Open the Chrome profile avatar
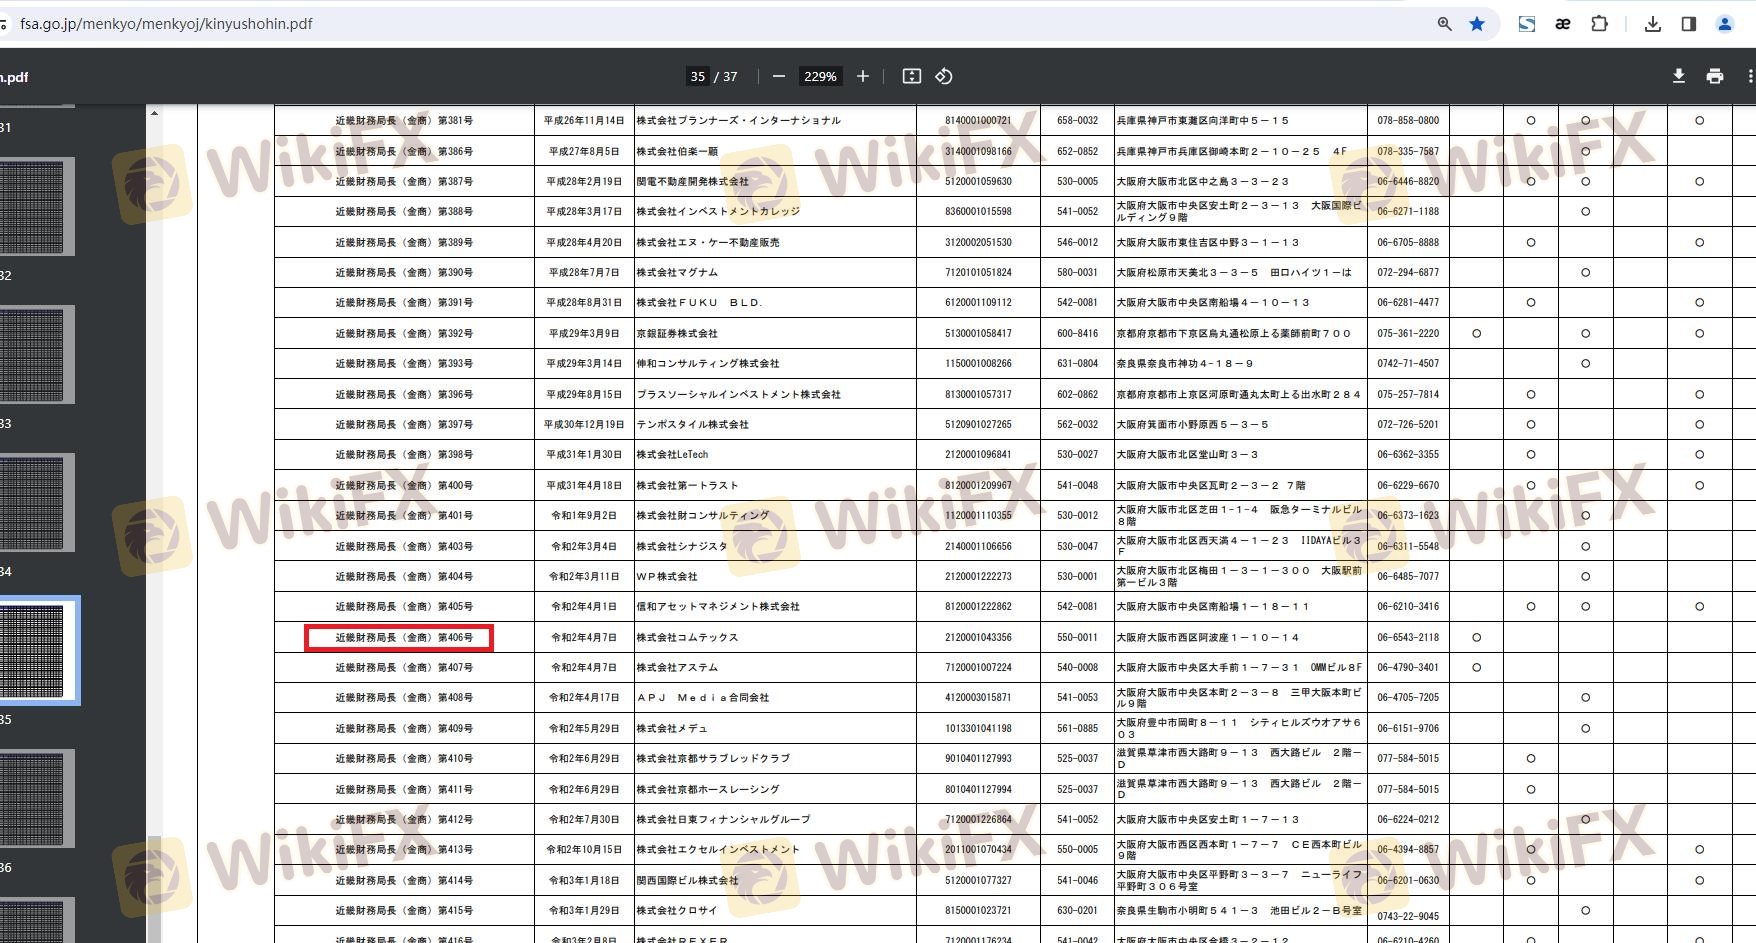1756x943 pixels. click(1725, 24)
